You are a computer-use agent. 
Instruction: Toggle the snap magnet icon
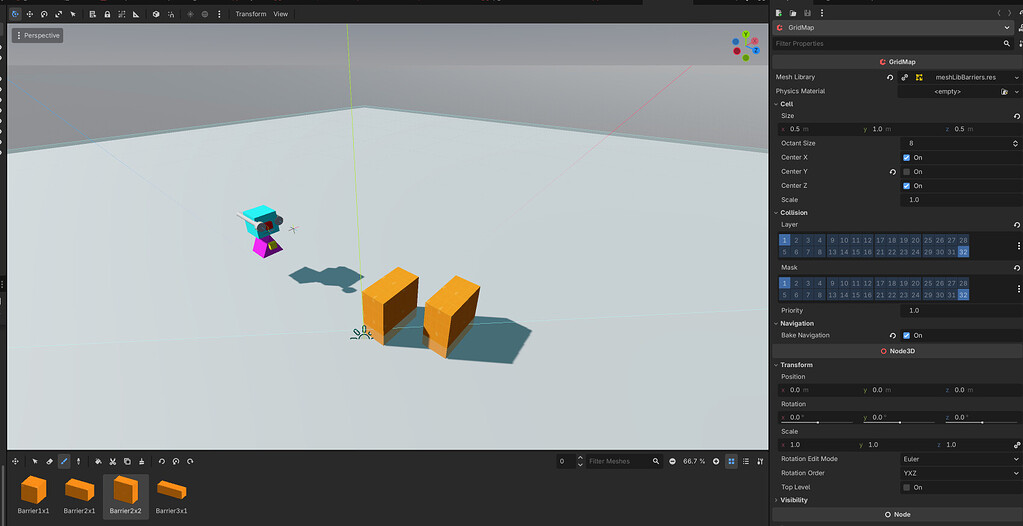[171, 14]
